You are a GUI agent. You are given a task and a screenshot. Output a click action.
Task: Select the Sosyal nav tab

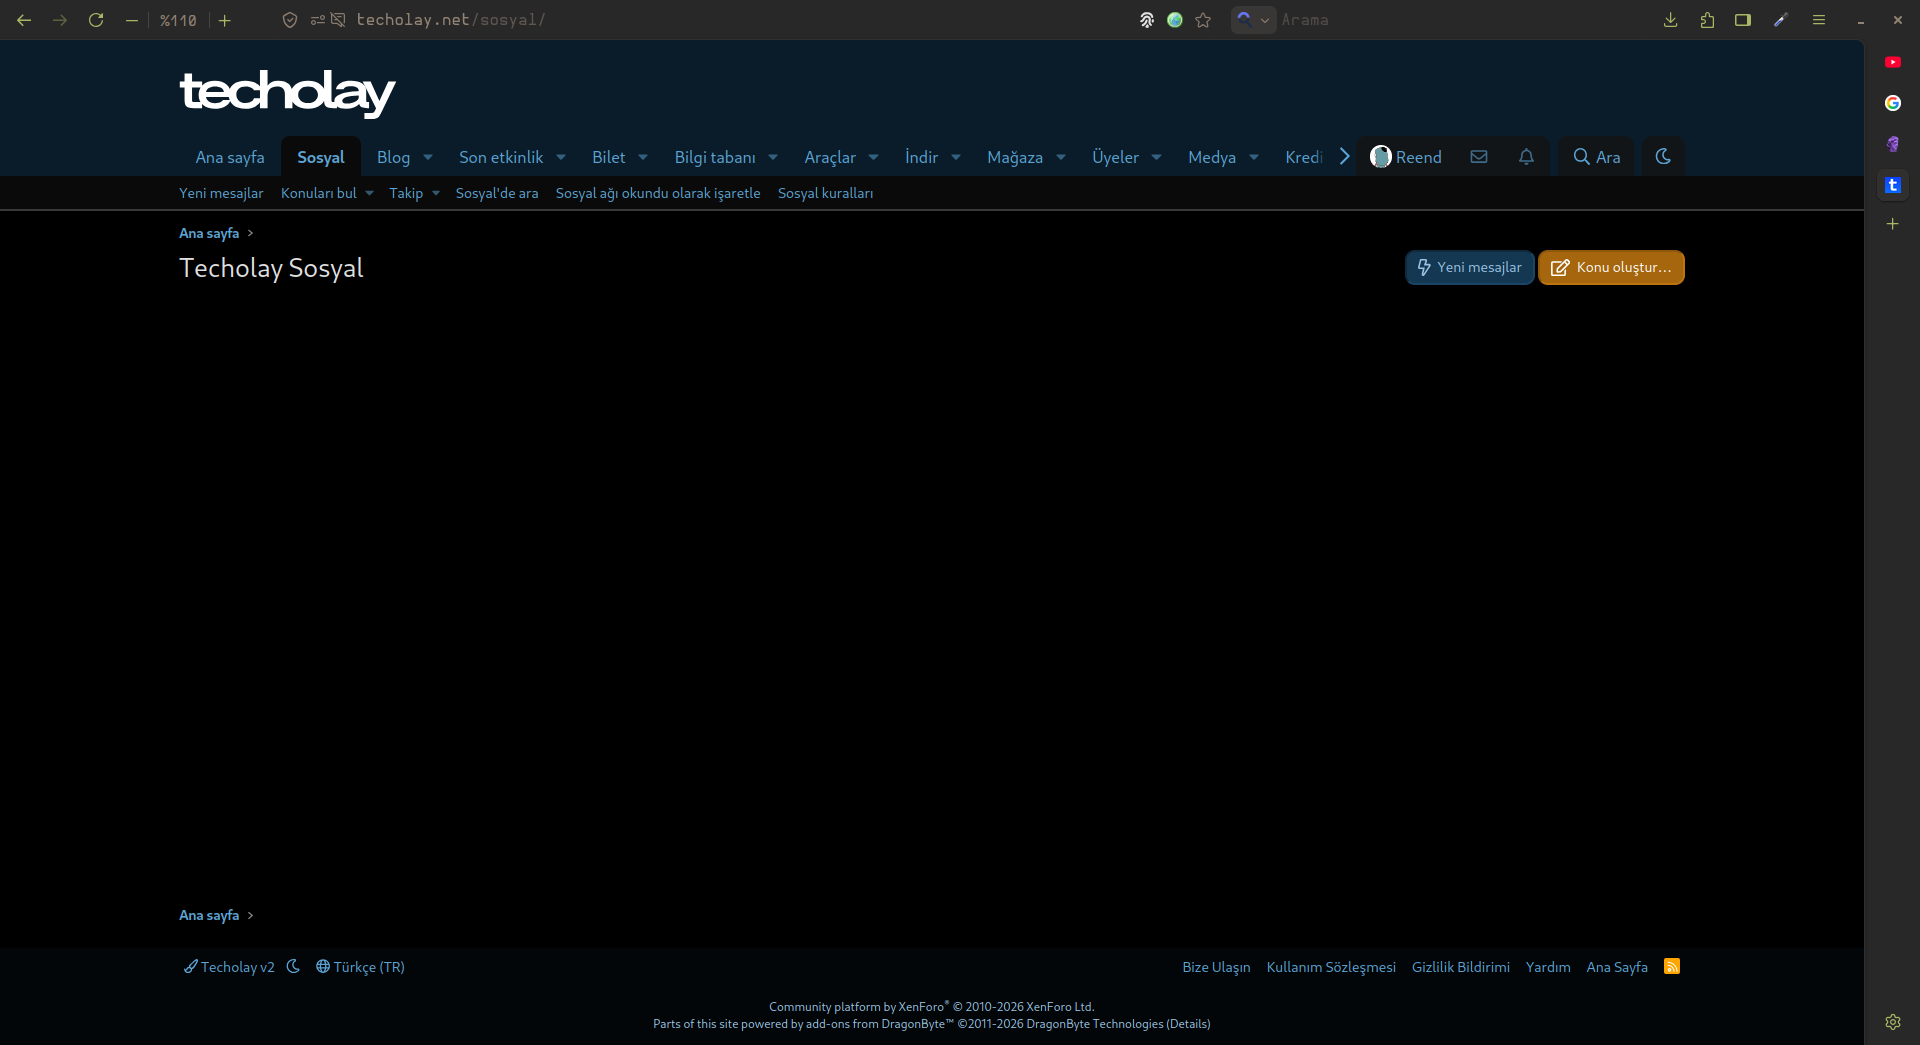(321, 157)
